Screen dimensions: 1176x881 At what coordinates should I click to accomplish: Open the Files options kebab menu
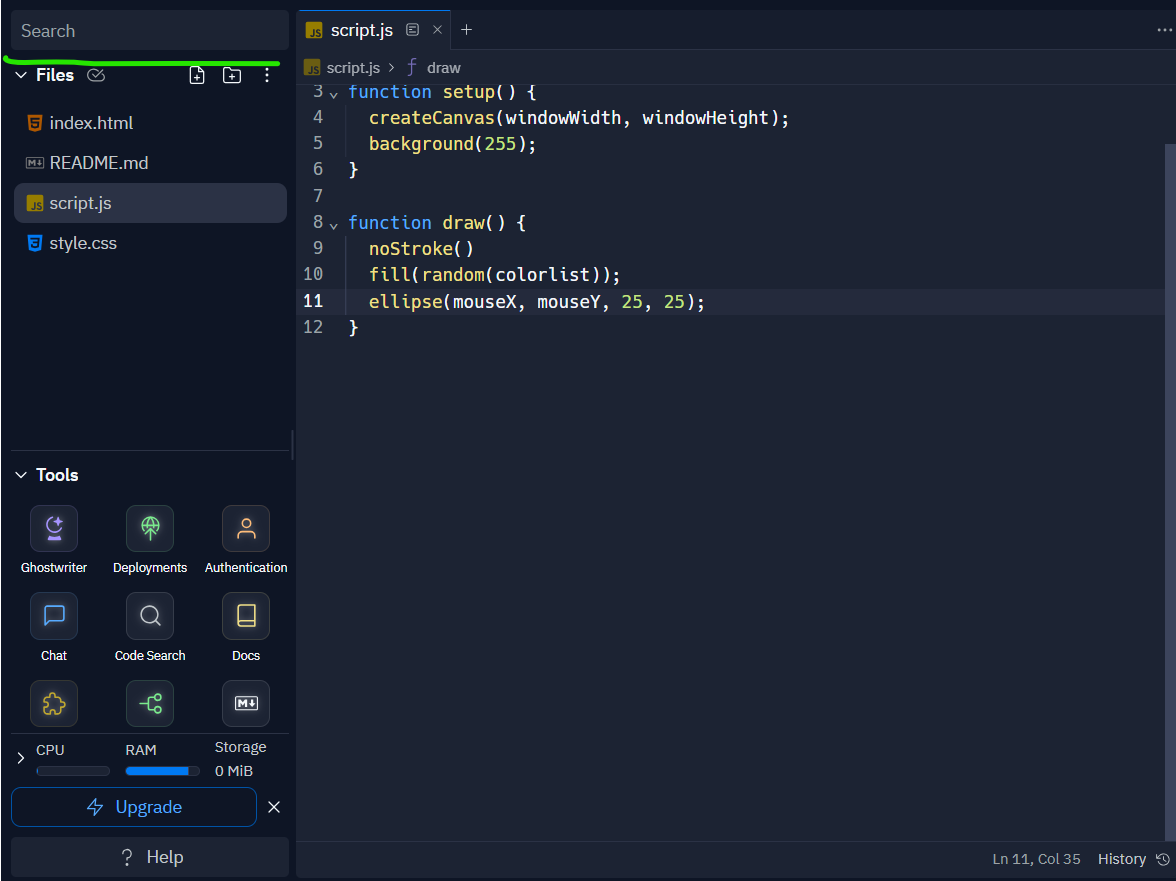(266, 74)
